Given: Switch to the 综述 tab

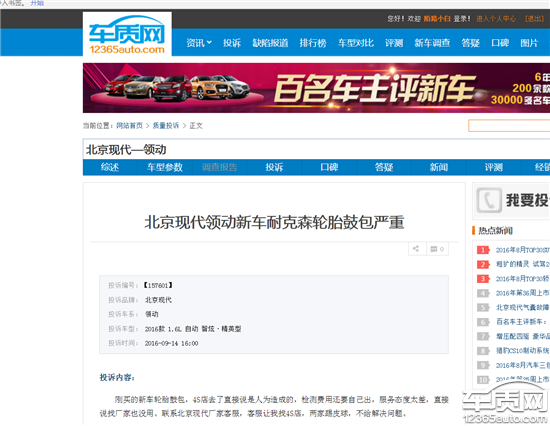Looking at the screenshot, I should click(110, 167).
